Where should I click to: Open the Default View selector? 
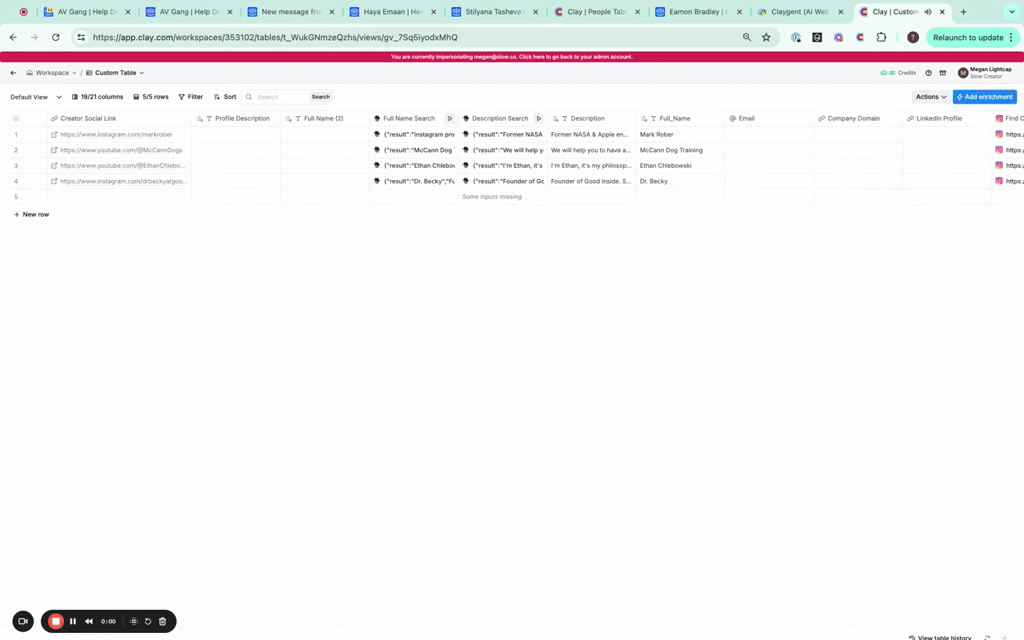[x=36, y=97]
